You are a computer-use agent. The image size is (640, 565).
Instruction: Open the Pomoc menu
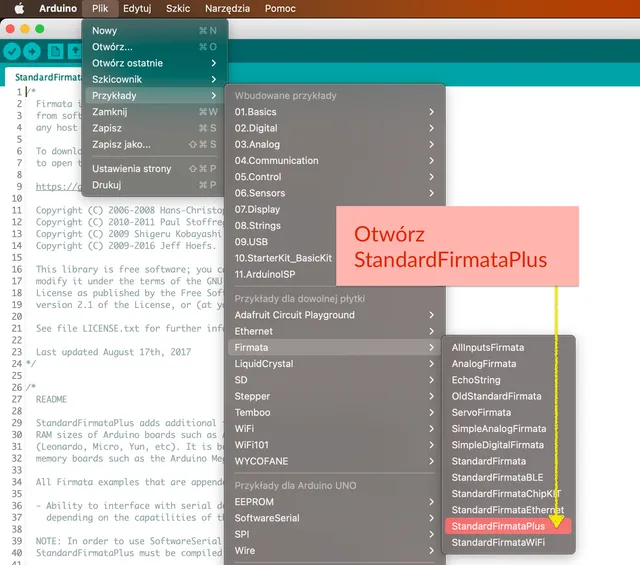click(280, 9)
